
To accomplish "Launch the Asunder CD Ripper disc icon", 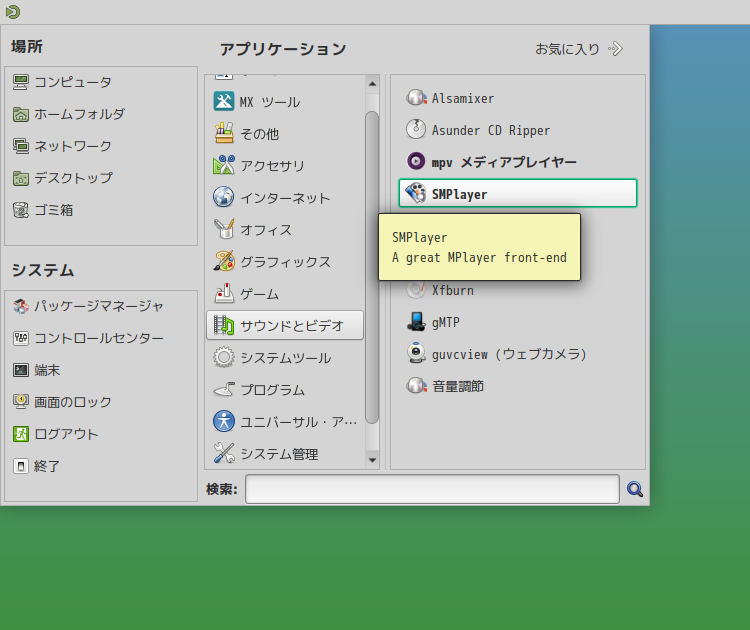I will tap(416, 129).
